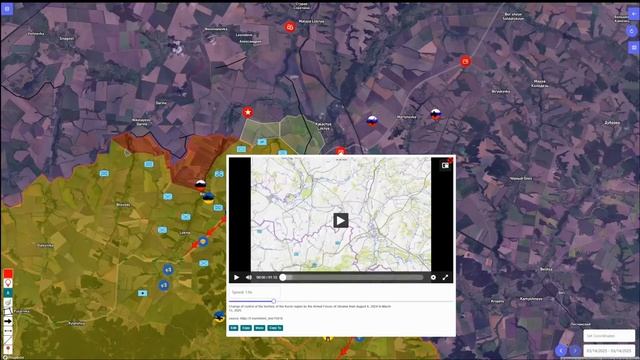Play the video with the center play button
Screen dimensions: 640x360
tap(341, 220)
